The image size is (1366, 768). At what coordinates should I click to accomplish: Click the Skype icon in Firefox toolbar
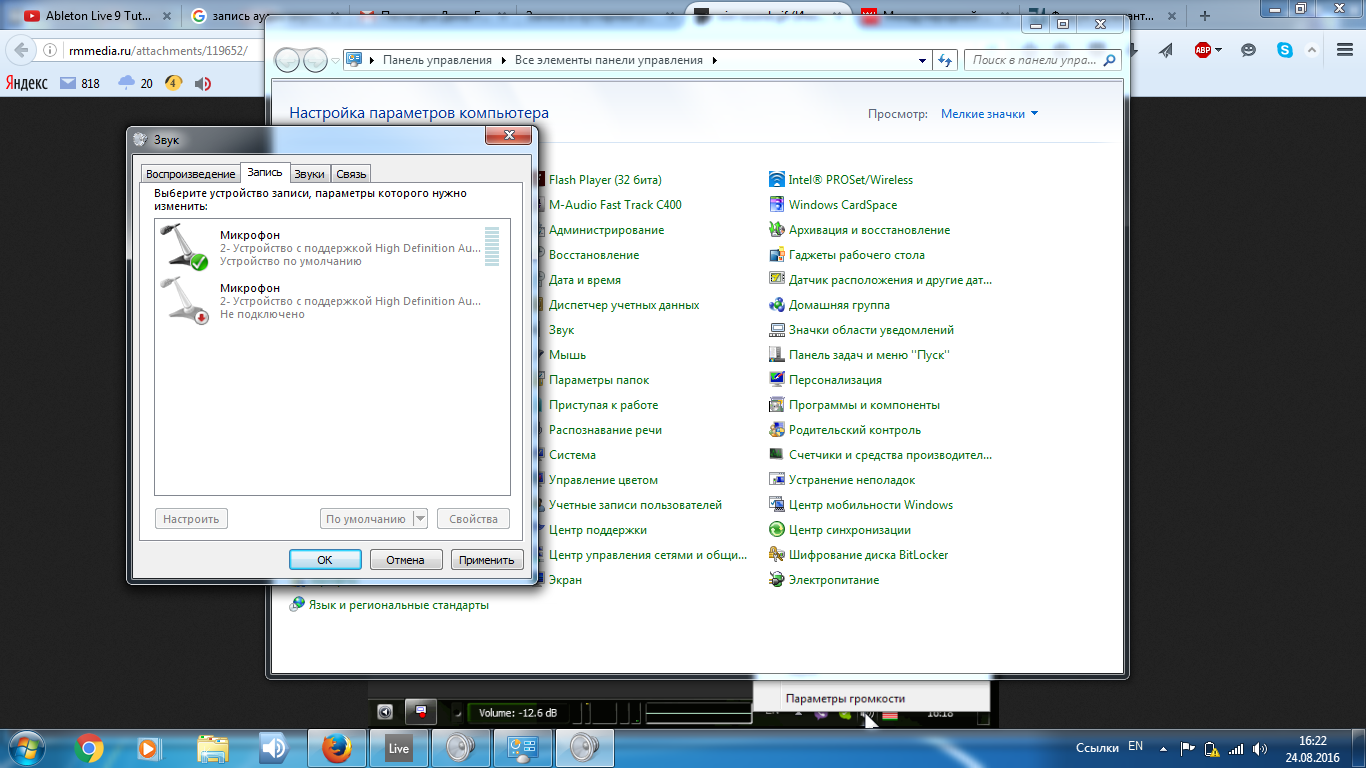coord(1284,50)
